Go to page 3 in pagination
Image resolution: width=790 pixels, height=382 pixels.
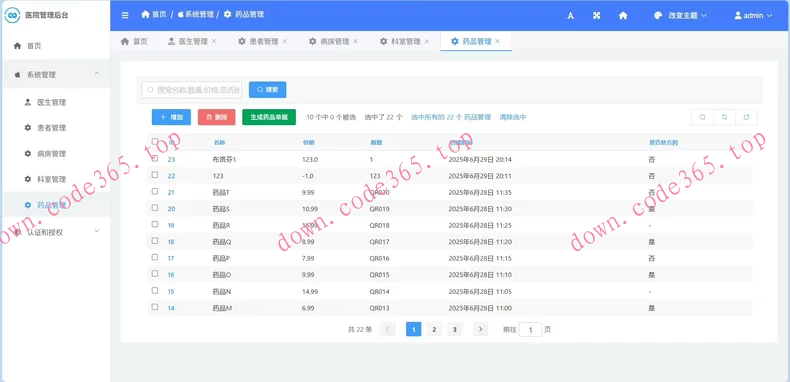(x=454, y=330)
